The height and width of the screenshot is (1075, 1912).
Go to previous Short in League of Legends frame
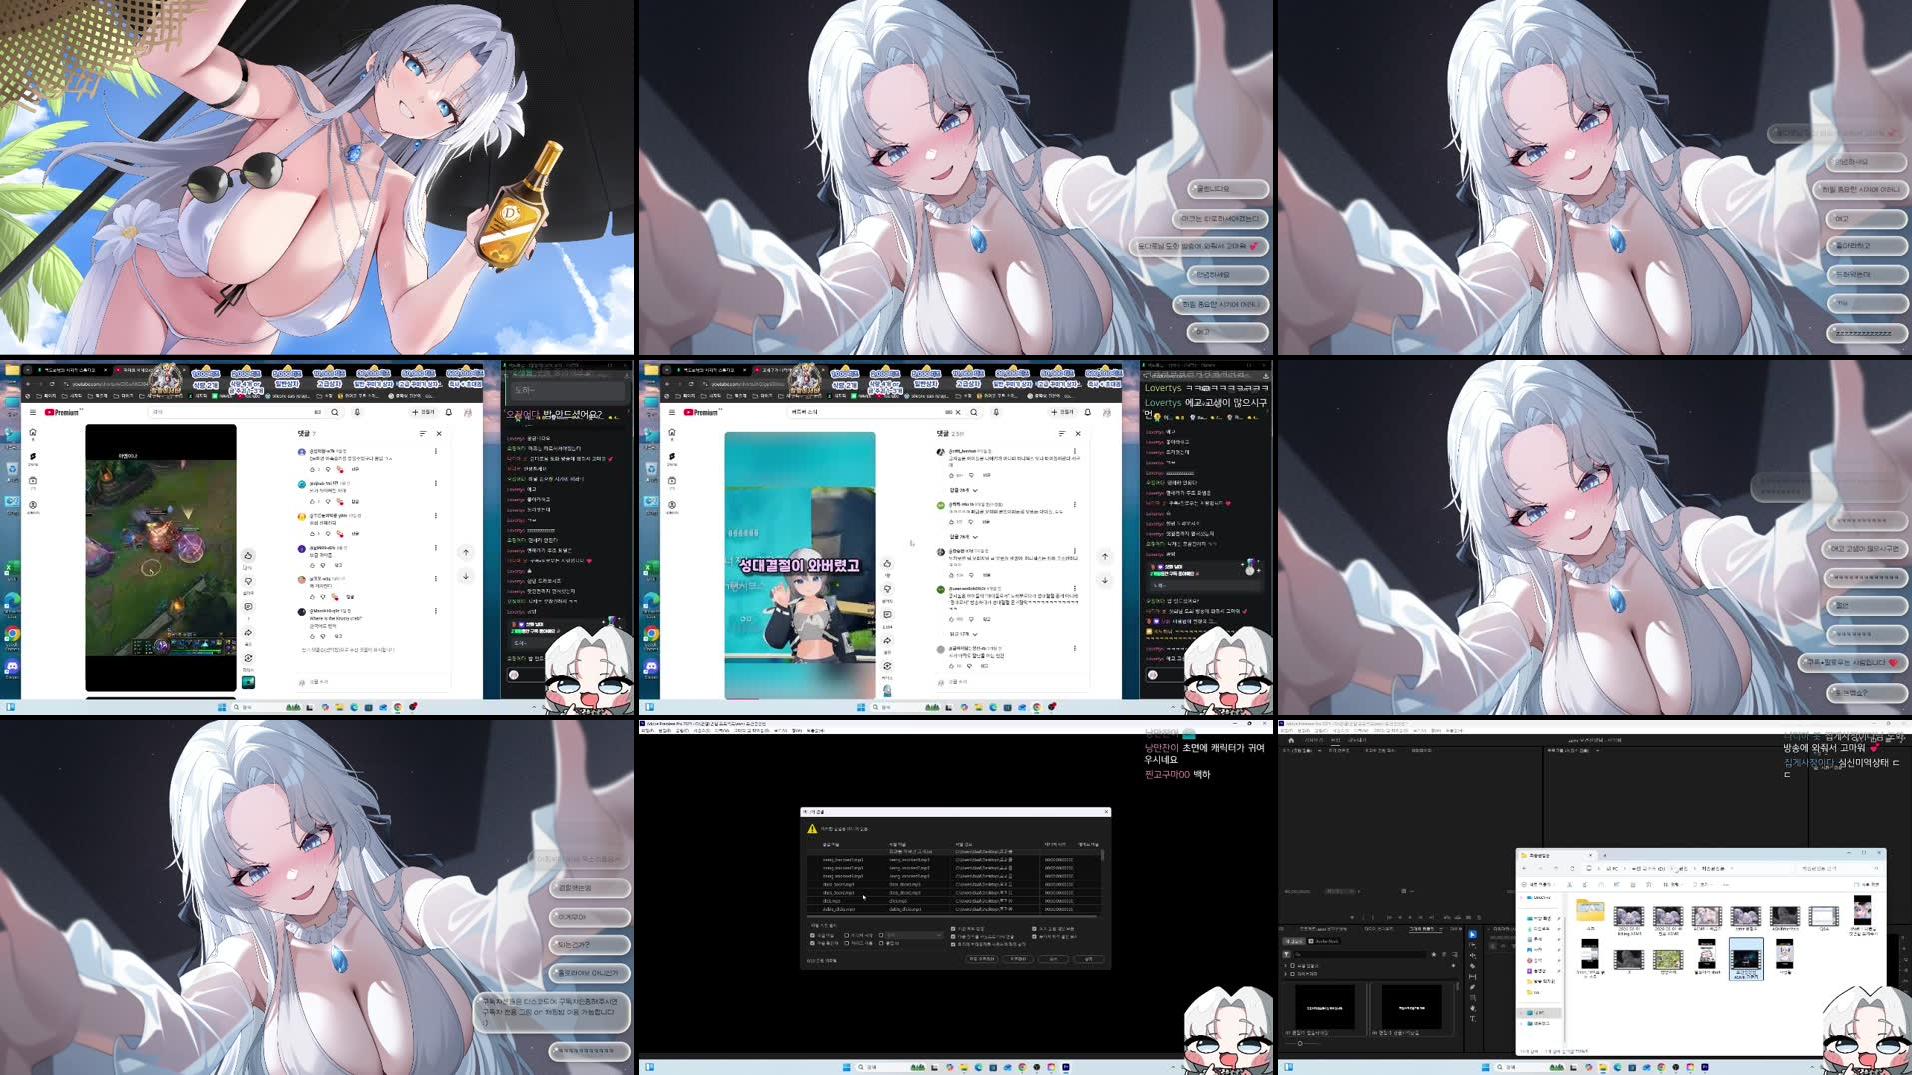click(466, 552)
